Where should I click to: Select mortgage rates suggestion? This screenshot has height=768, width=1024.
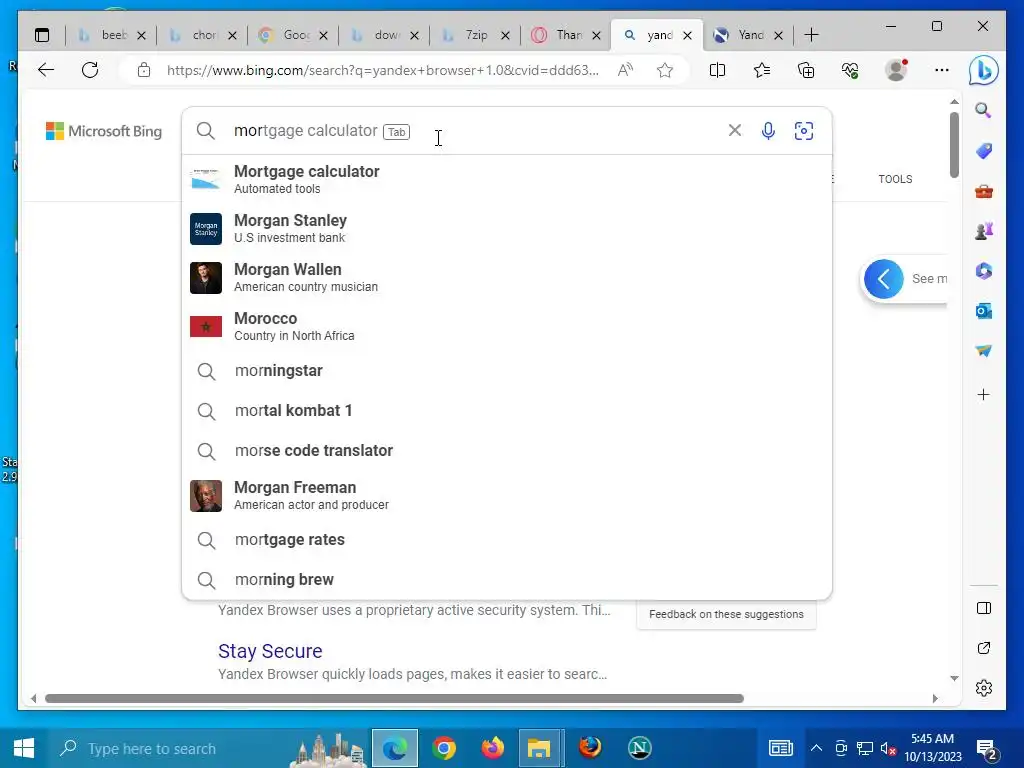coord(507,540)
